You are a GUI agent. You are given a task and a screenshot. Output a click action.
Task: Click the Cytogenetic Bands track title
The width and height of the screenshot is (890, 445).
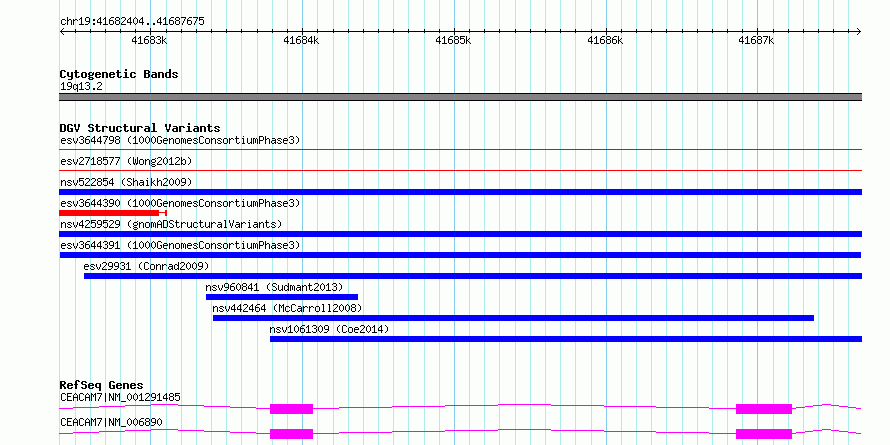(x=119, y=74)
